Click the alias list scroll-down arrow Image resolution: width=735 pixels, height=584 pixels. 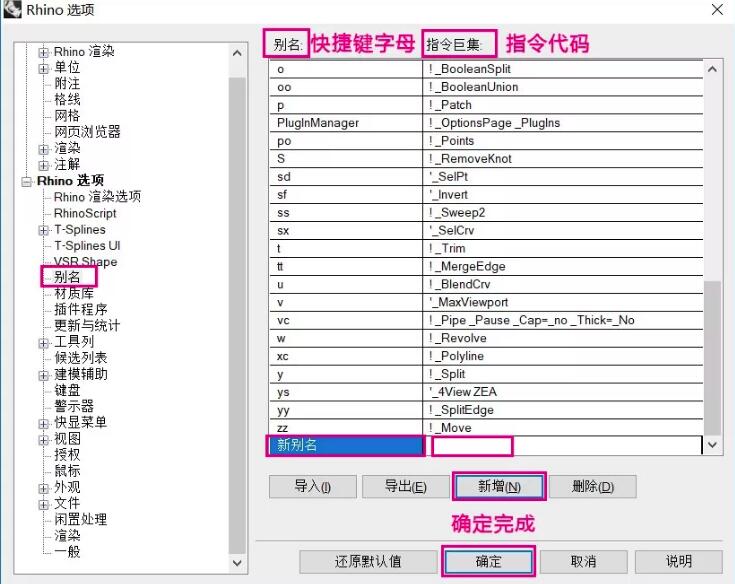coord(712,445)
